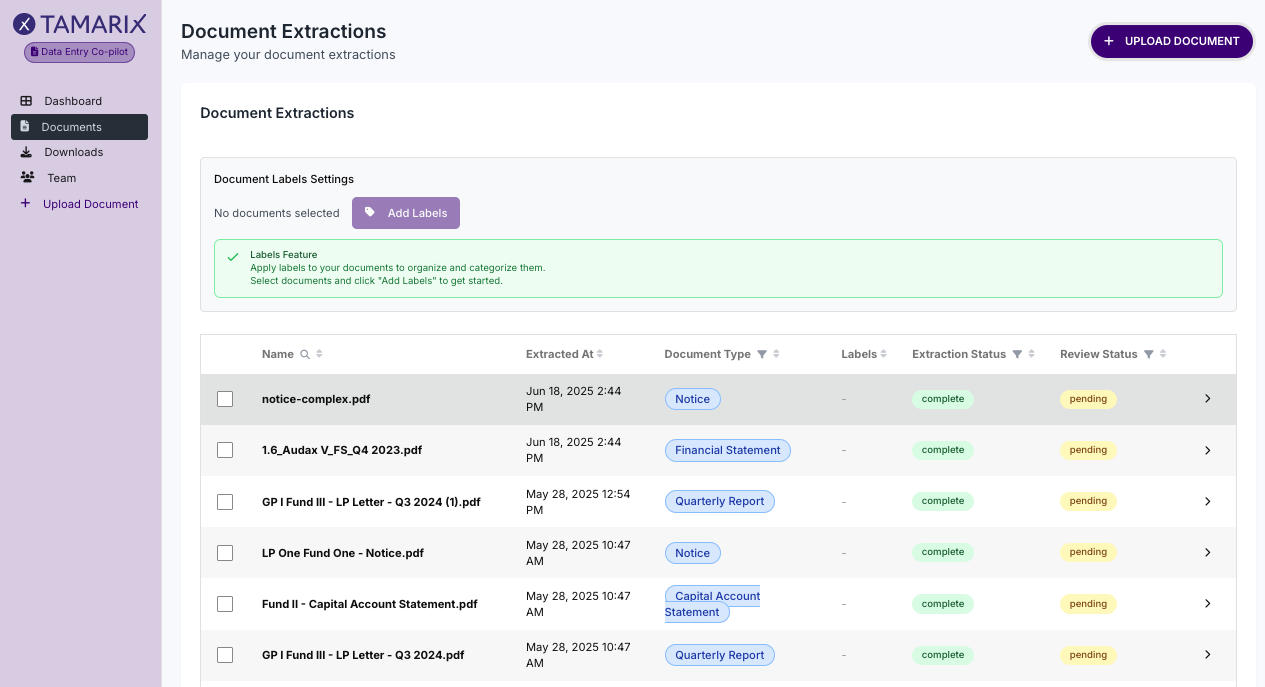Sort by Review Status arrows
1265x687 pixels.
click(x=1163, y=354)
